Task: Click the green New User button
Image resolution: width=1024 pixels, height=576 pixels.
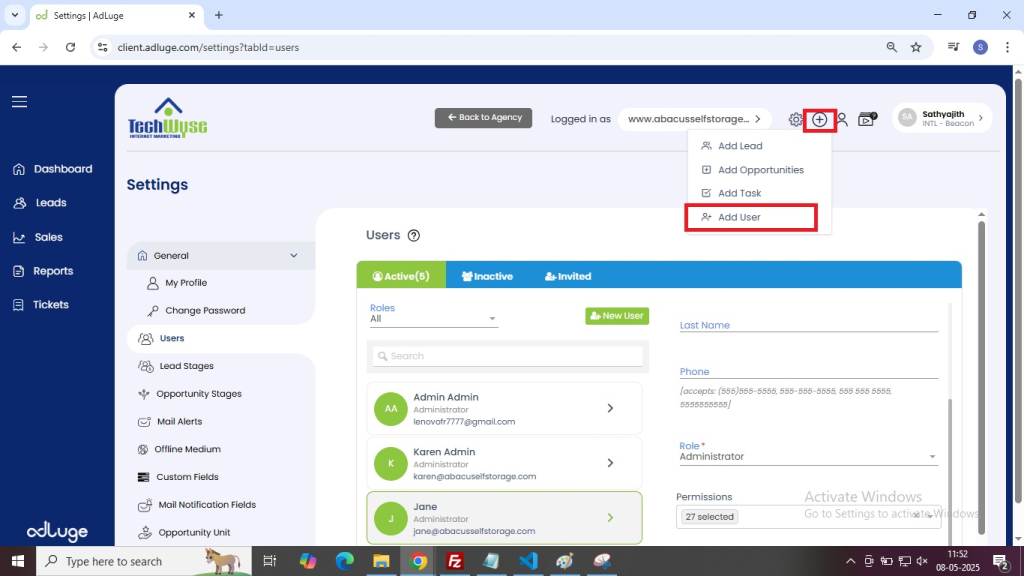Action: coord(617,316)
